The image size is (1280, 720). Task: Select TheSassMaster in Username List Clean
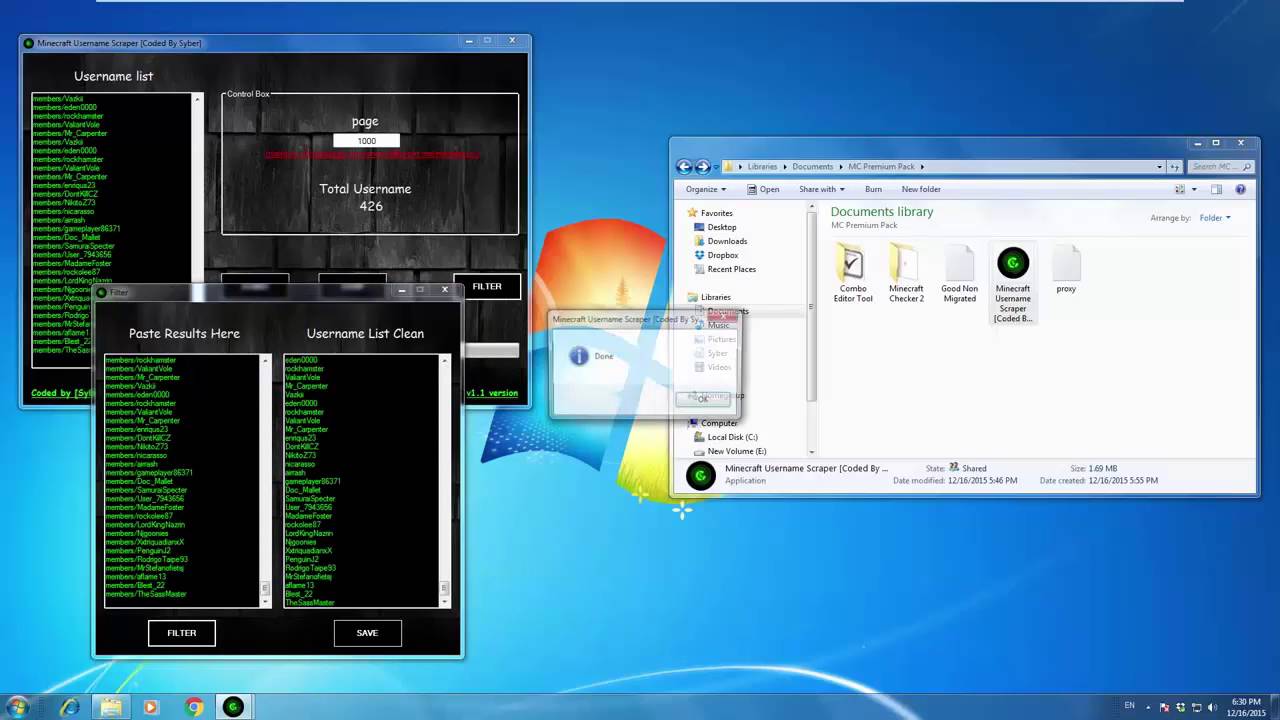click(310, 603)
